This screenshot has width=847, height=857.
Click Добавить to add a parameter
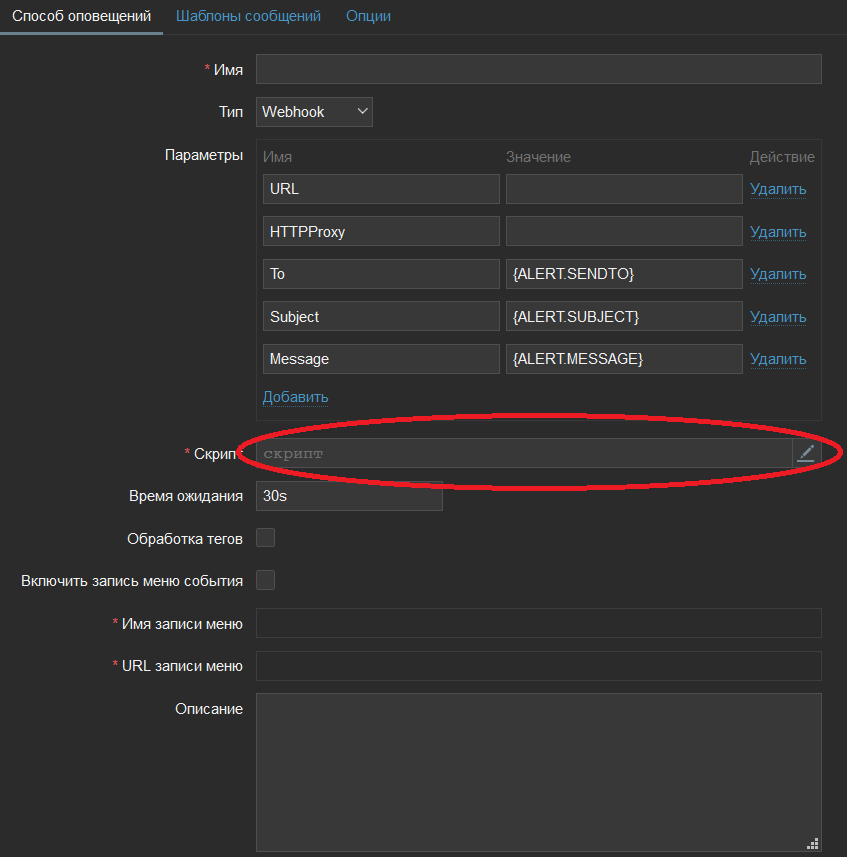point(295,397)
